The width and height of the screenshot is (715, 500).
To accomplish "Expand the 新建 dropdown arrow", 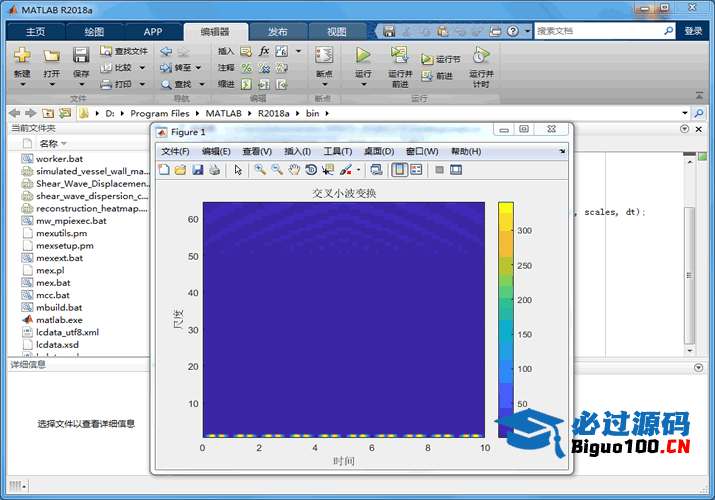I will click(x=22, y=84).
